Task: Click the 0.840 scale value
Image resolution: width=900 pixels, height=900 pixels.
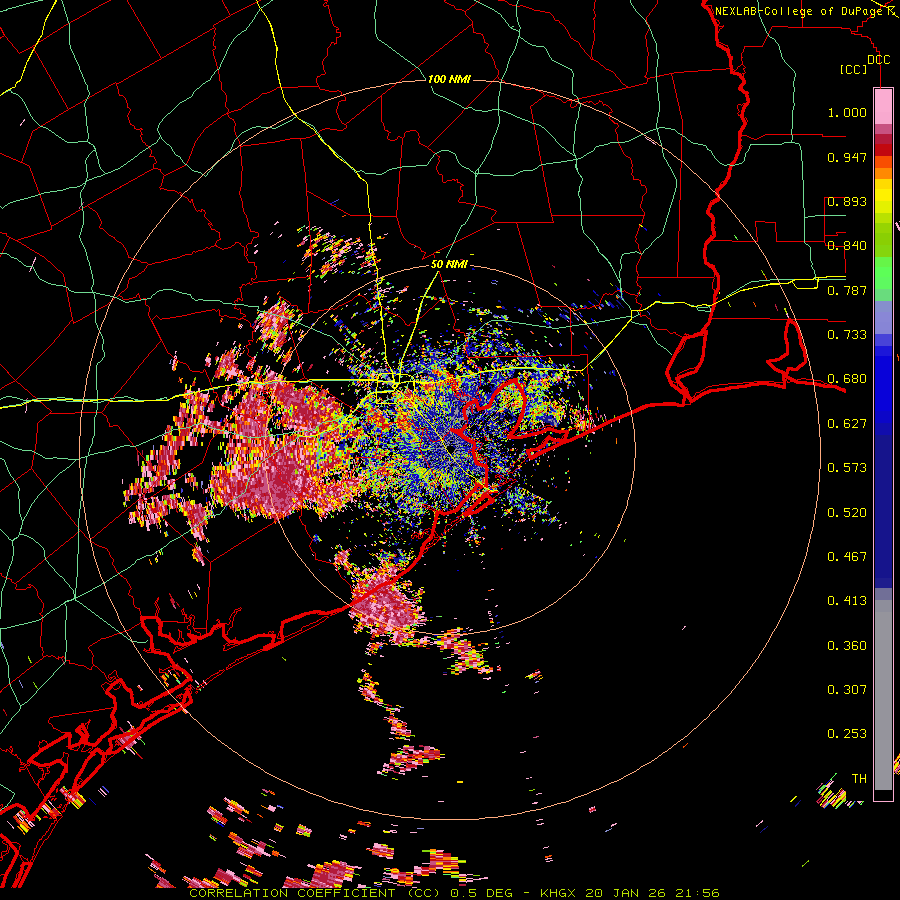Action: 847,246
